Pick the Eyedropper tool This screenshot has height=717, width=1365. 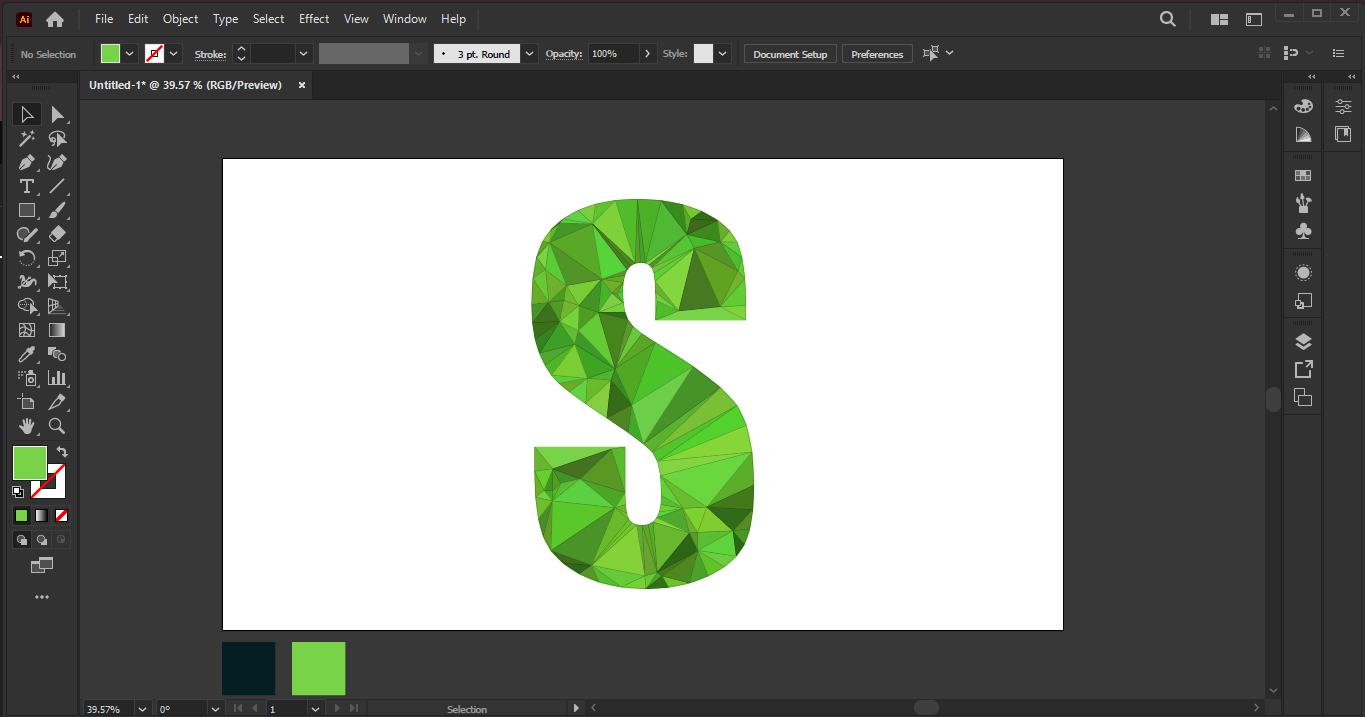(x=26, y=354)
